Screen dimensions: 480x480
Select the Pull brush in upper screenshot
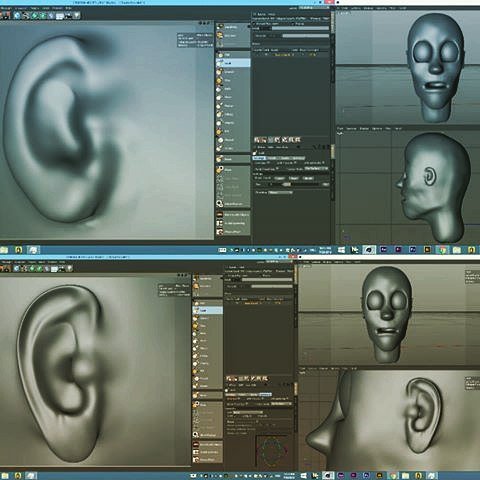pos(233,55)
